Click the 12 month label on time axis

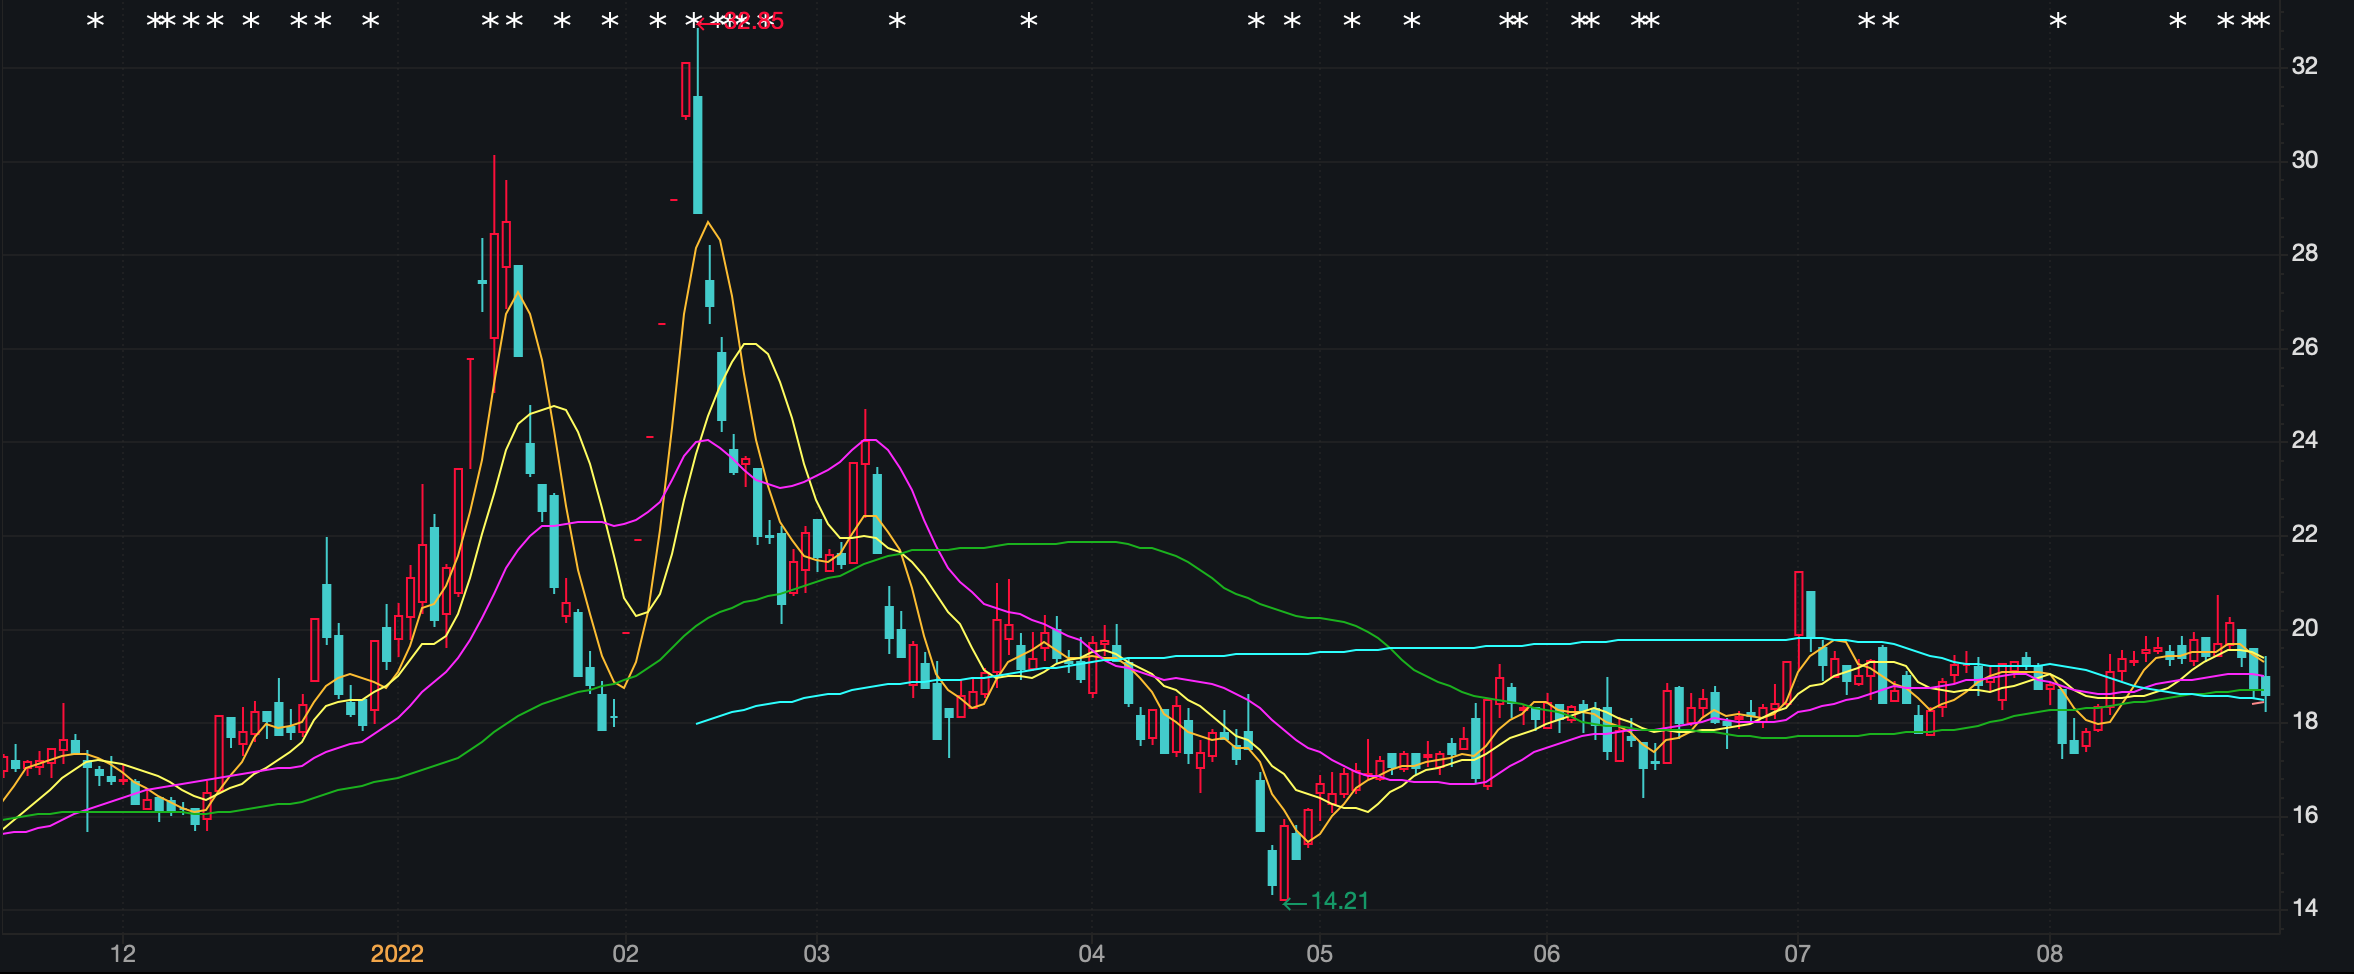pyautogui.click(x=122, y=954)
